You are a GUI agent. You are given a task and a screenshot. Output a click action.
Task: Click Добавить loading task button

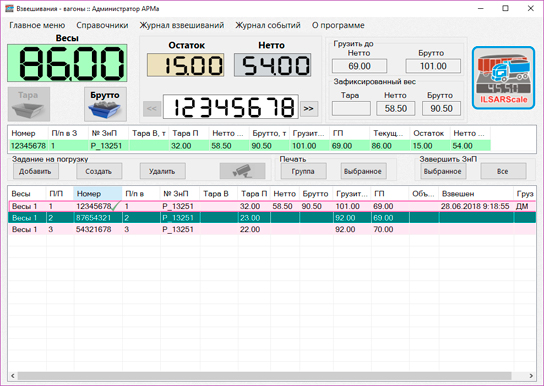point(36,171)
